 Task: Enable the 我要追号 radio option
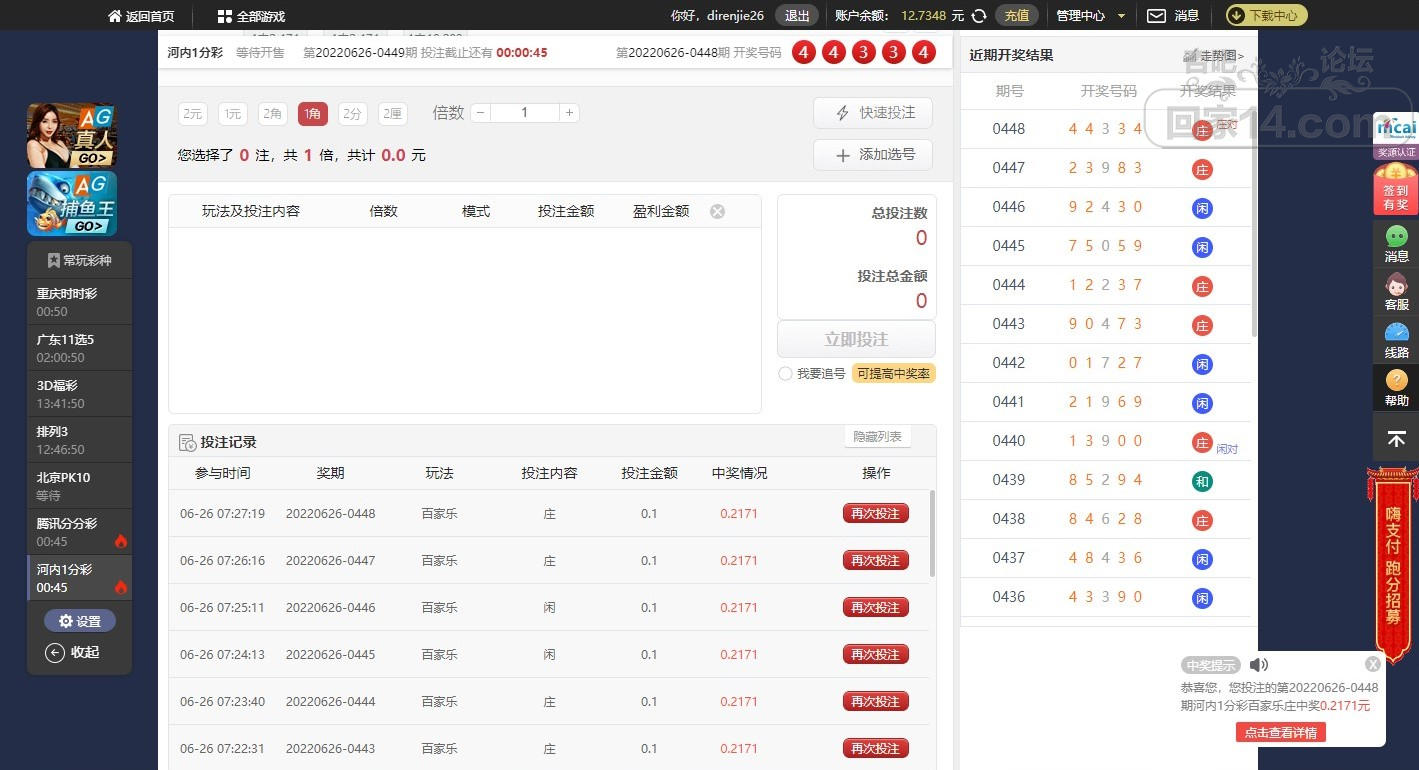coord(785,374)
